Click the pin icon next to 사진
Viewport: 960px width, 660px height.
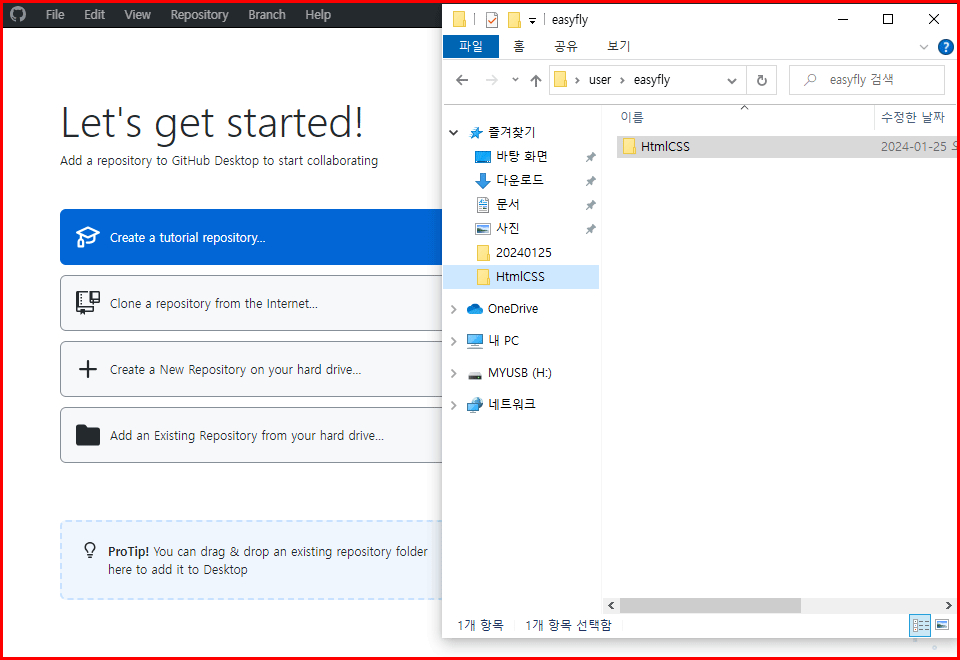coord(590,229)
